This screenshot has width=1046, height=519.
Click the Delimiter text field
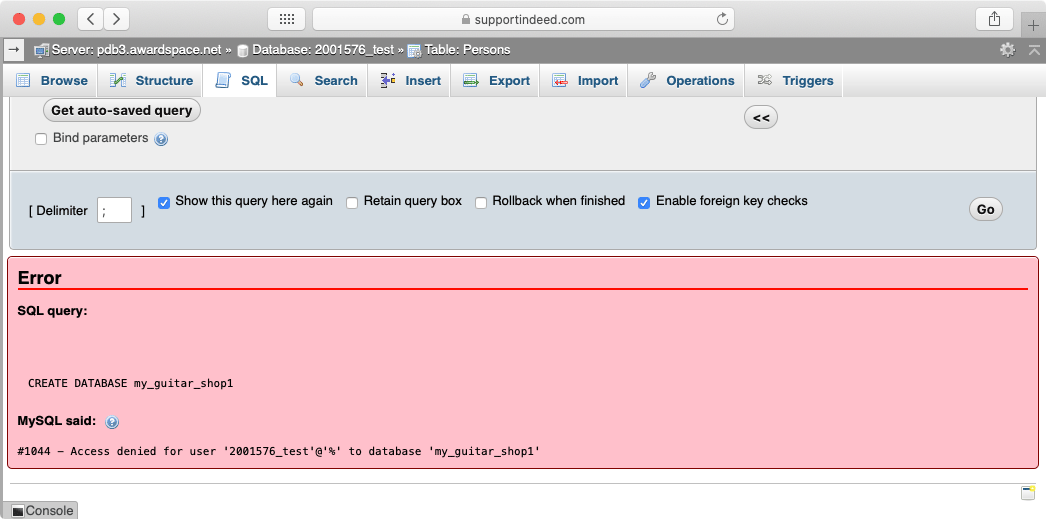click(x=114, y=210)
